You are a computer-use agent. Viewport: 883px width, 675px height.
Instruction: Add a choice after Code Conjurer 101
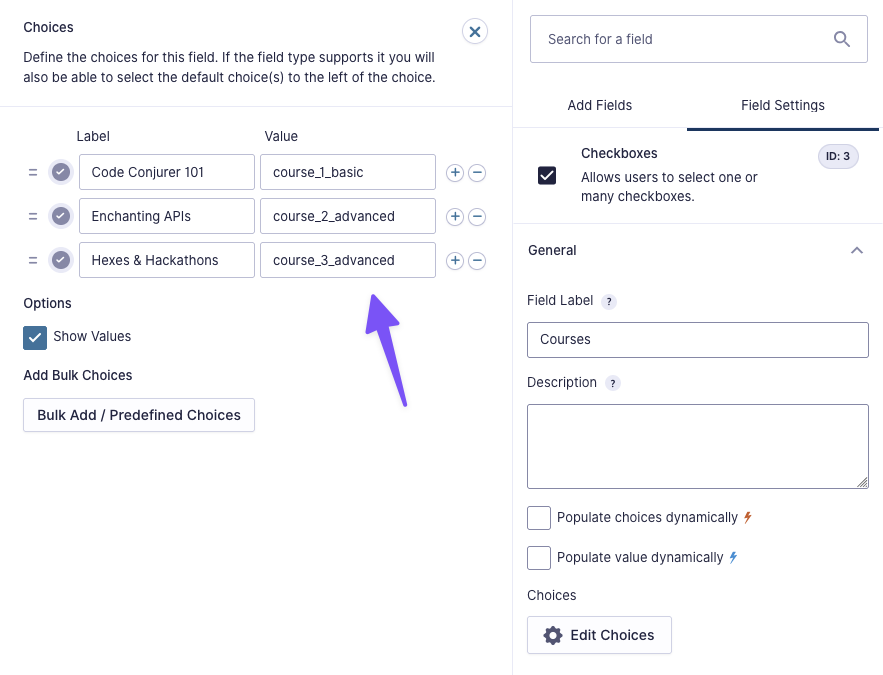coord(454,173)
